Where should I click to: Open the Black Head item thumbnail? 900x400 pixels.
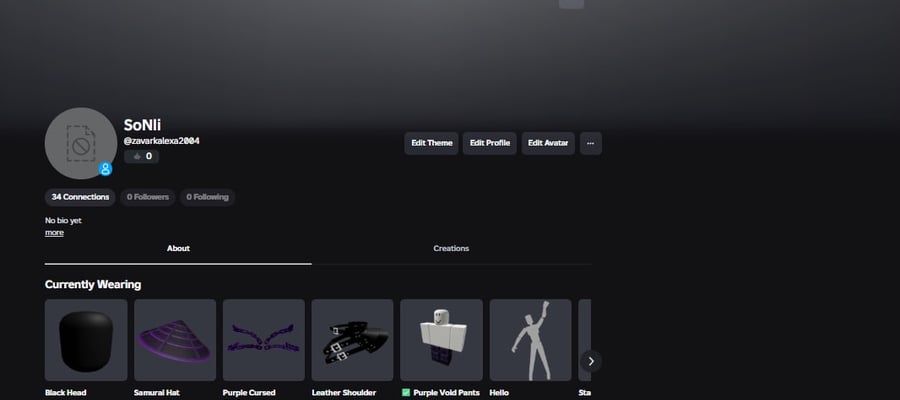tap(86, 340)
